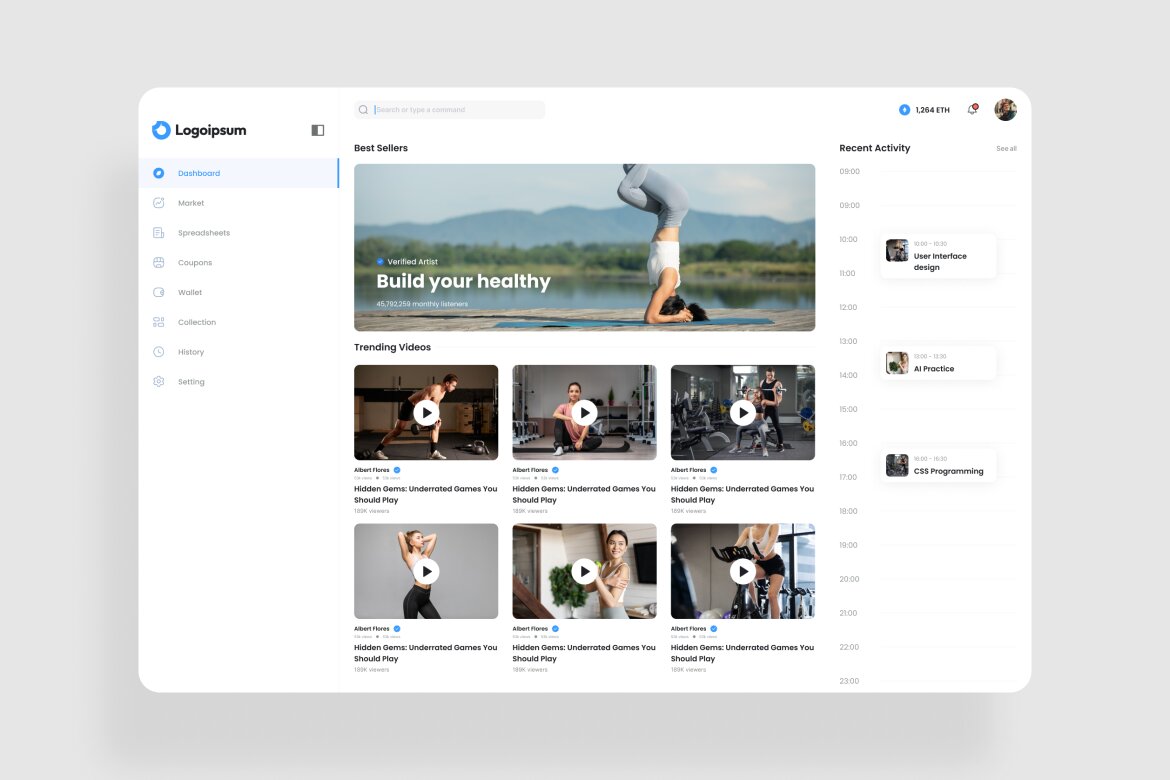Open the Build your healthy banner
Viewport: 1170px width, 780px height.
[585, 247]
